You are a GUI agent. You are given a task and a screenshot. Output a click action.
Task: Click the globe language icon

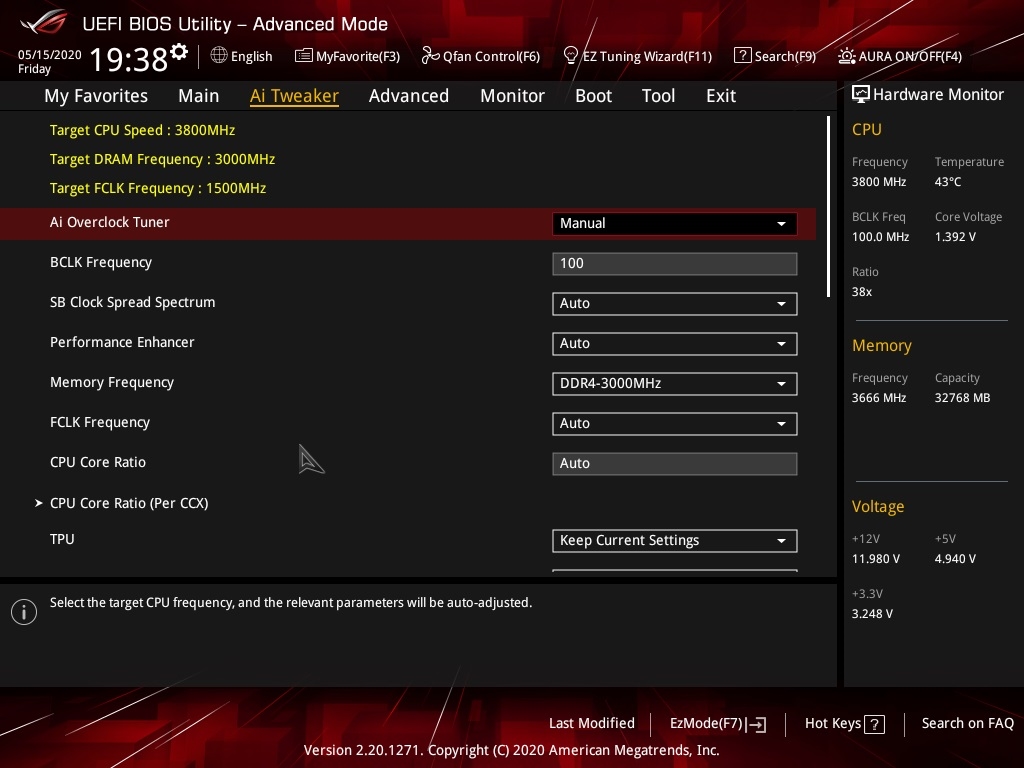click(x=219, y=56)
